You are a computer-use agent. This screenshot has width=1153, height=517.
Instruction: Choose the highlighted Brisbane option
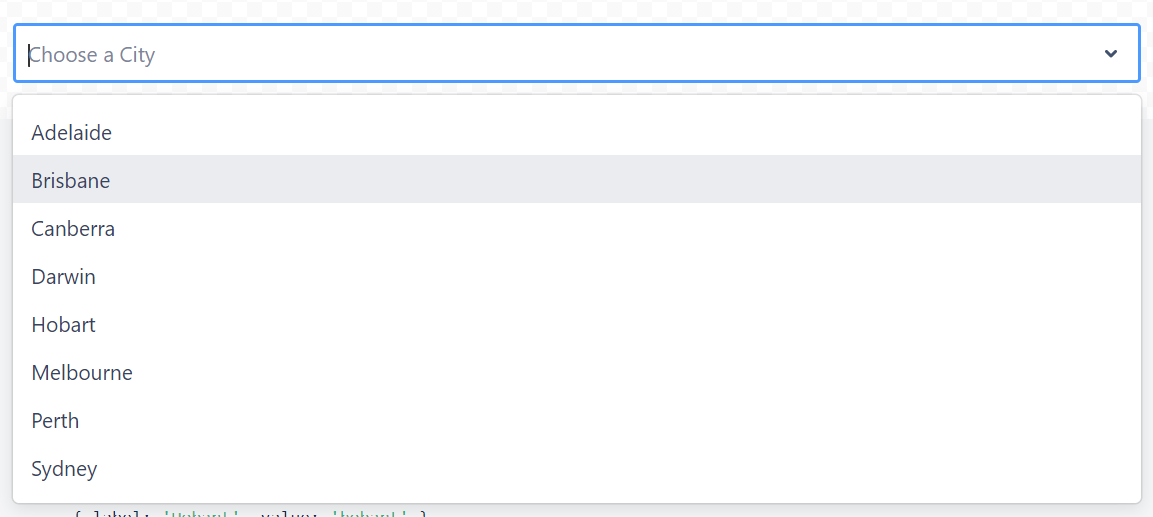[71, 181]
